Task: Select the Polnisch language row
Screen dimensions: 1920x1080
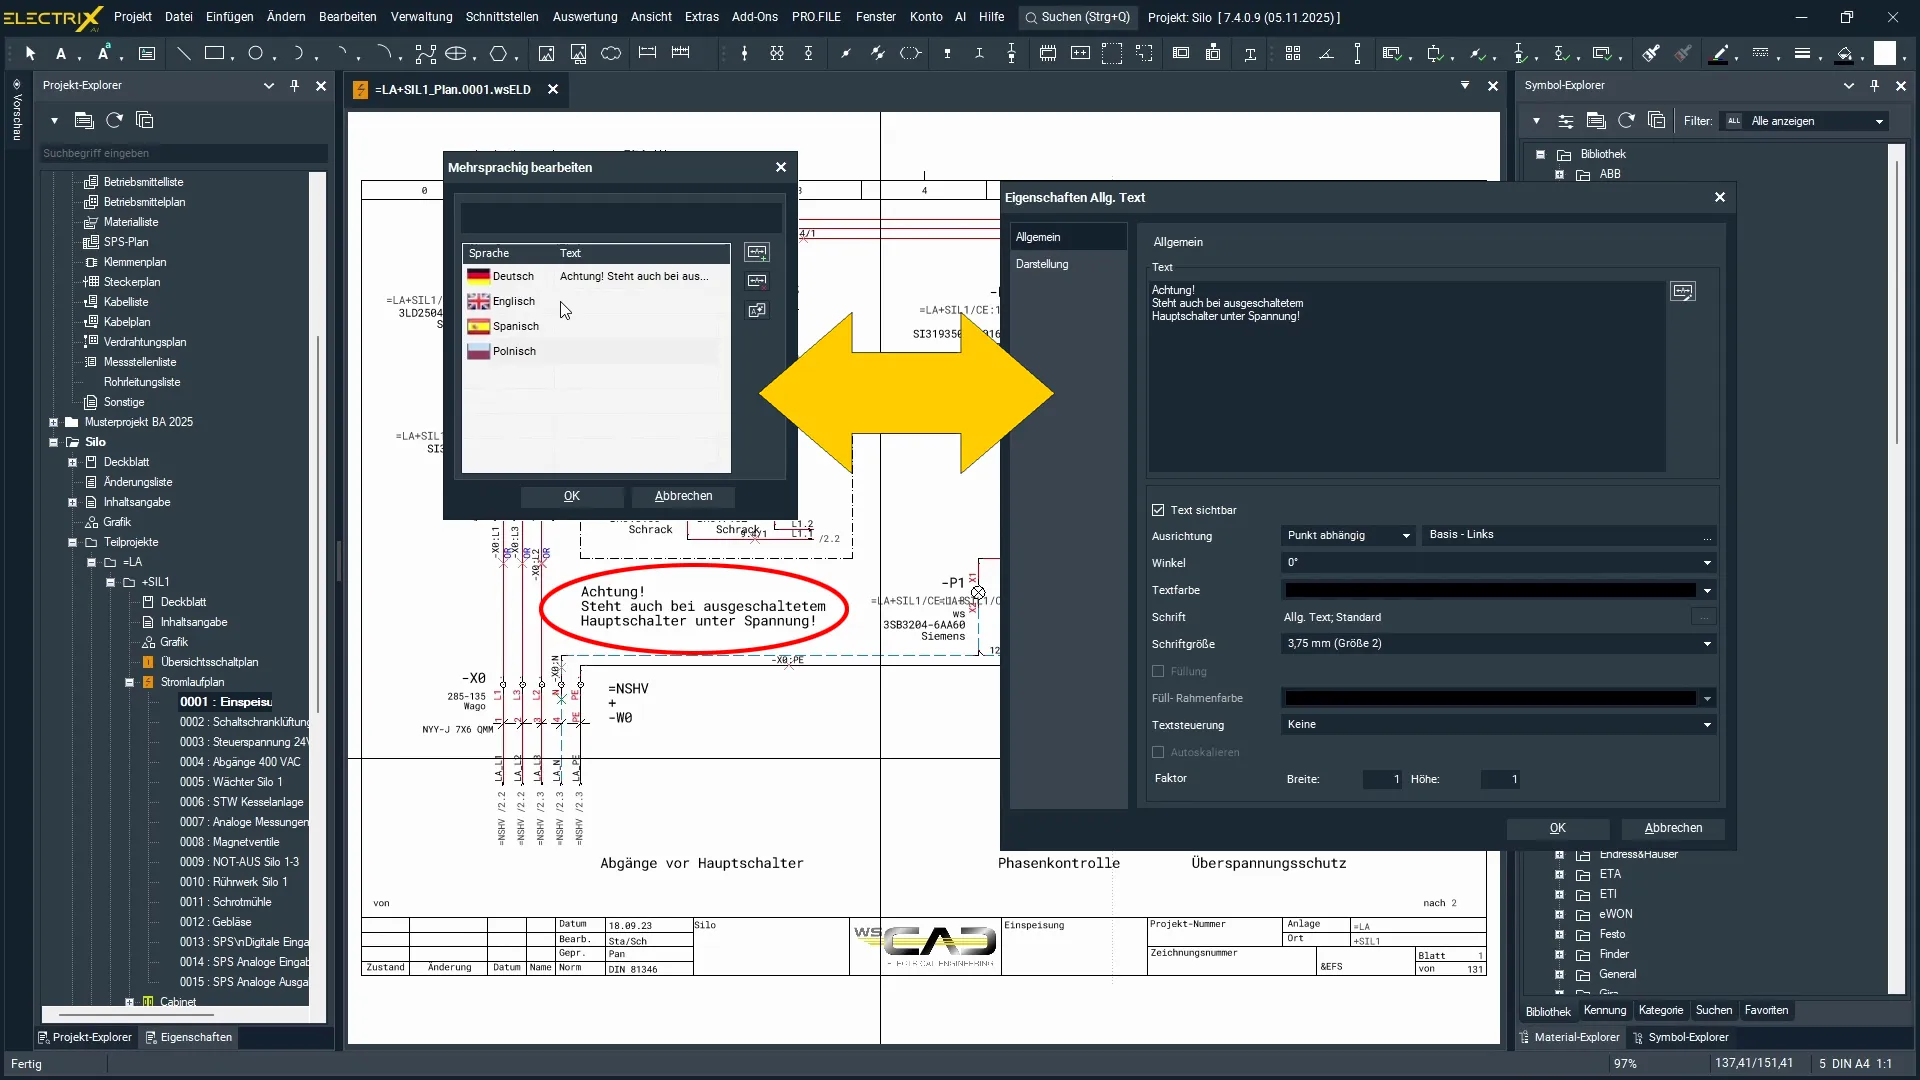Action: point(514,351)
